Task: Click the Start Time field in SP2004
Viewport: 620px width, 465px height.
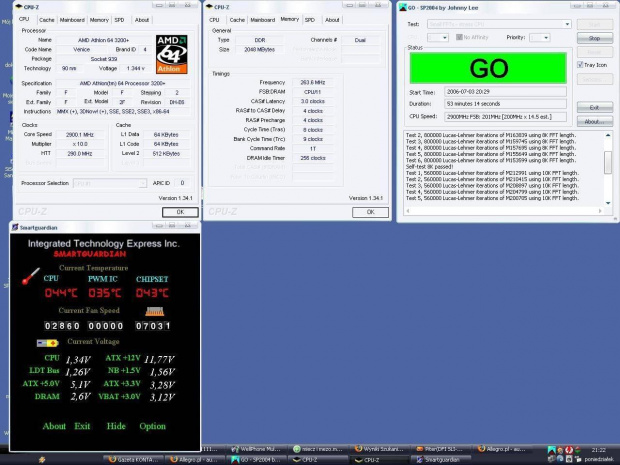Action: coord(505,92)
